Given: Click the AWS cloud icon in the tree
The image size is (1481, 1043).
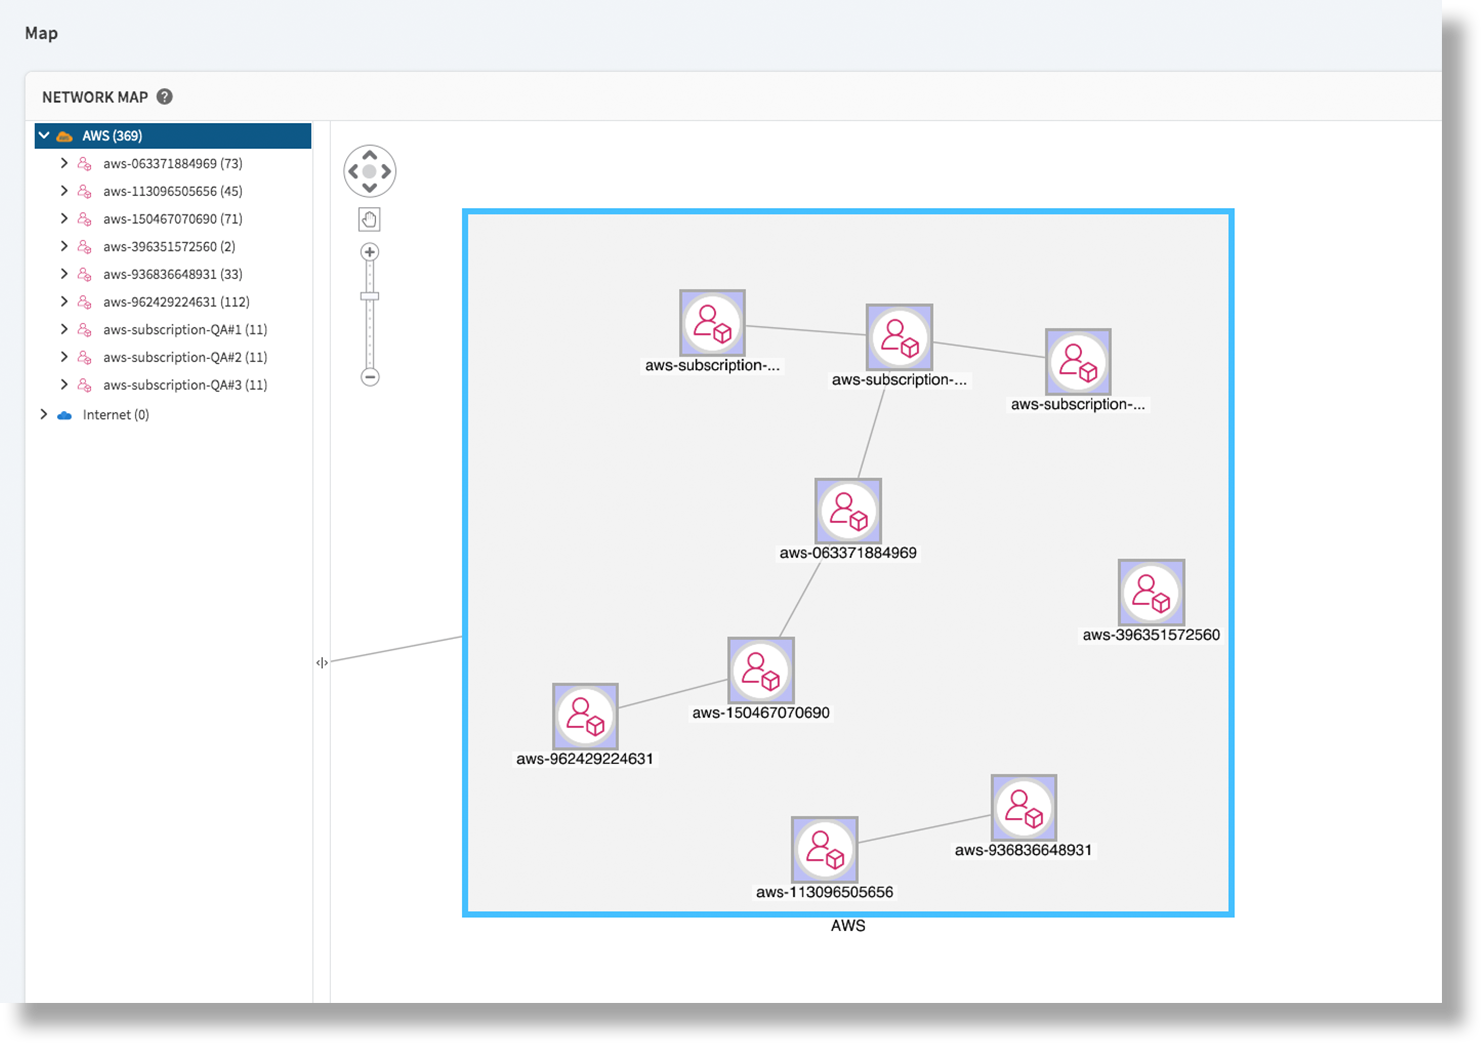Looking at the screenshot, I should (65, 136).
